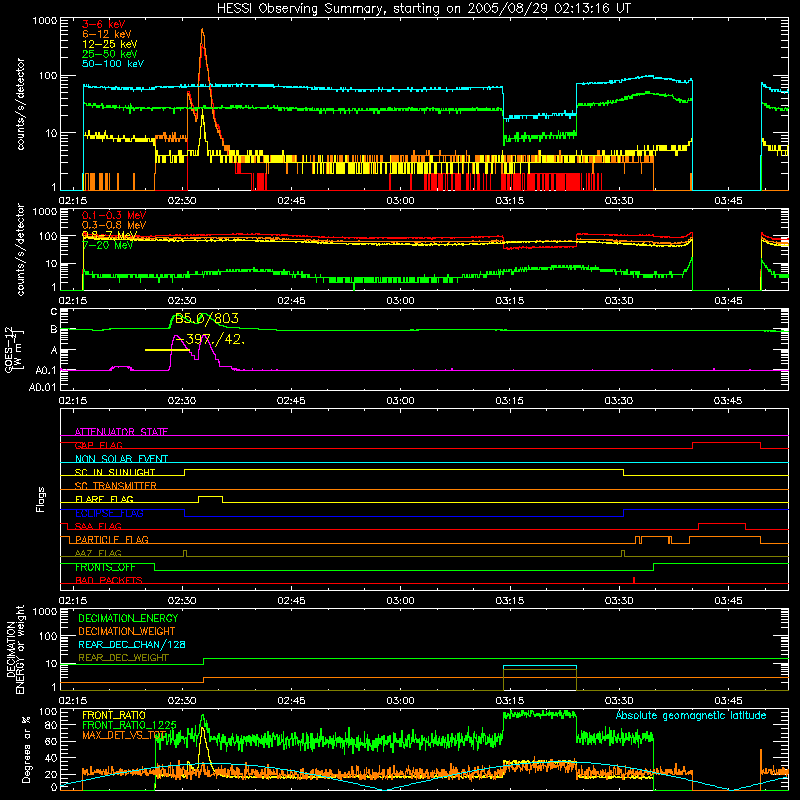800x800 pixels.
Task: Click the "REAR_DEC_CHAN/128" legend label
Action: tap(132, 644)
